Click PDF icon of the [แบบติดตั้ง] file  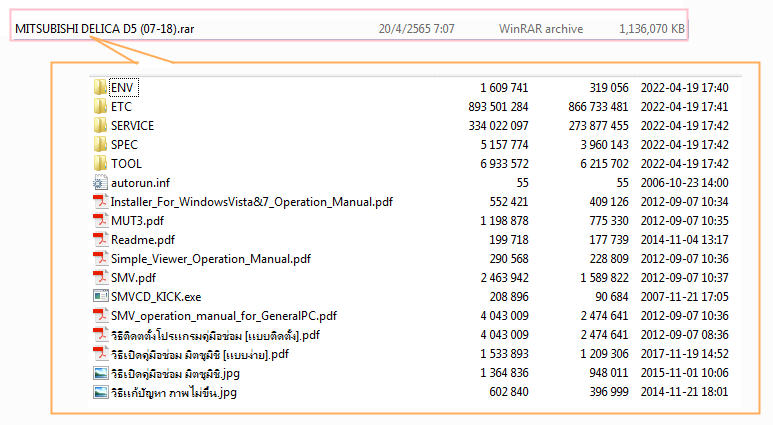point(100,335)
